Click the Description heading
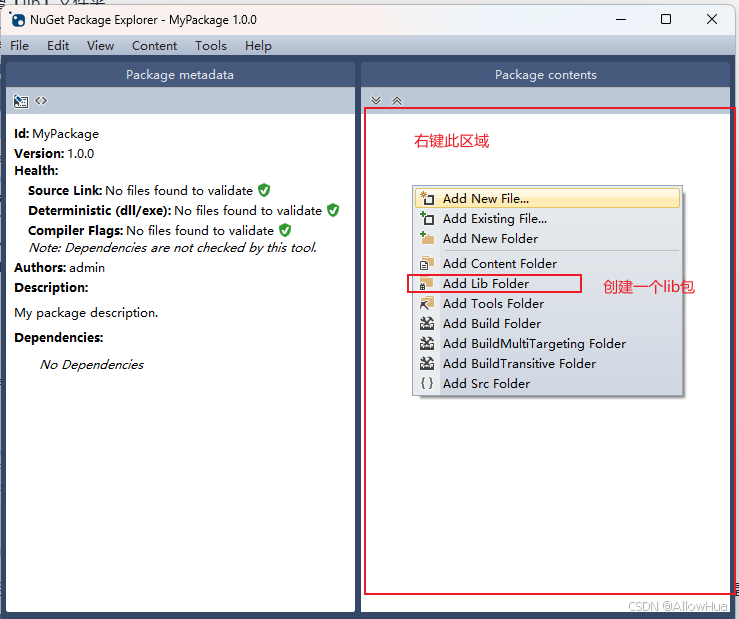The width and height of the screenshot is (739, 619). click(51, 288)
